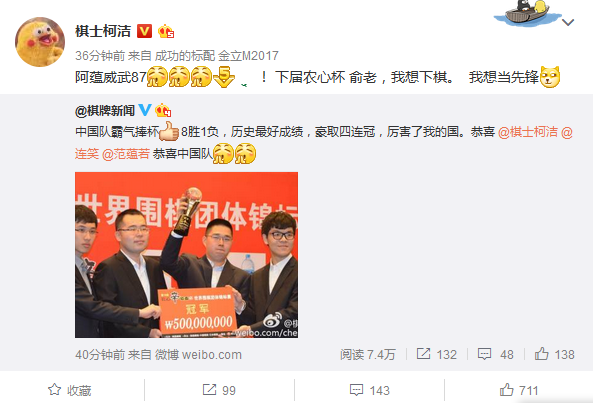Open the @范蕴若 mention link
Image resolution: width=593 pixels, height=403 pixels.
pyautogui.click(x=126, y=154)
